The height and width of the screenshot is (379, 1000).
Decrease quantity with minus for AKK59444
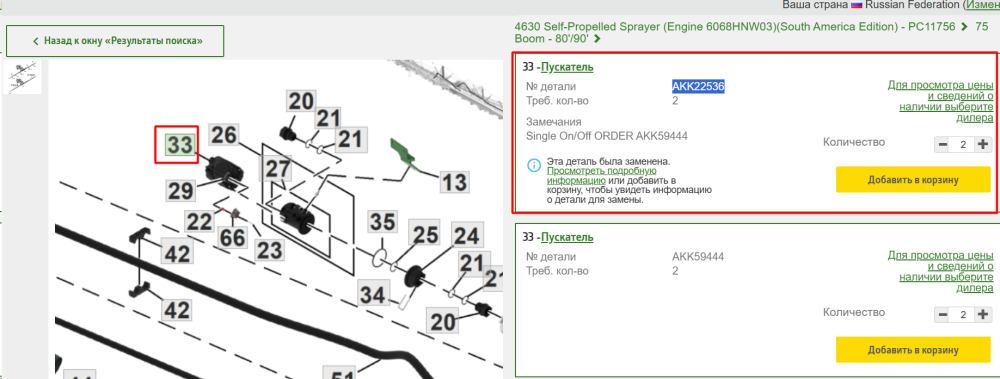point(943,315)
